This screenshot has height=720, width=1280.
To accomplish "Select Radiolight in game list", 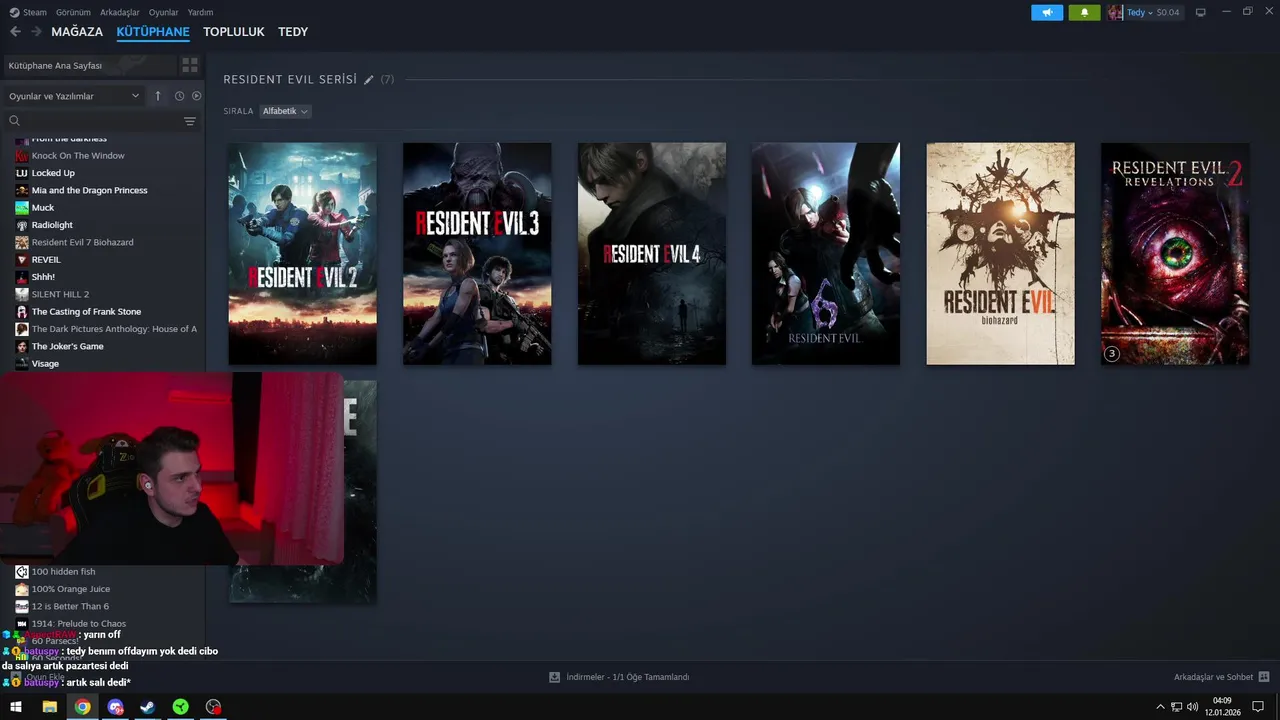I will click(52, 225).
